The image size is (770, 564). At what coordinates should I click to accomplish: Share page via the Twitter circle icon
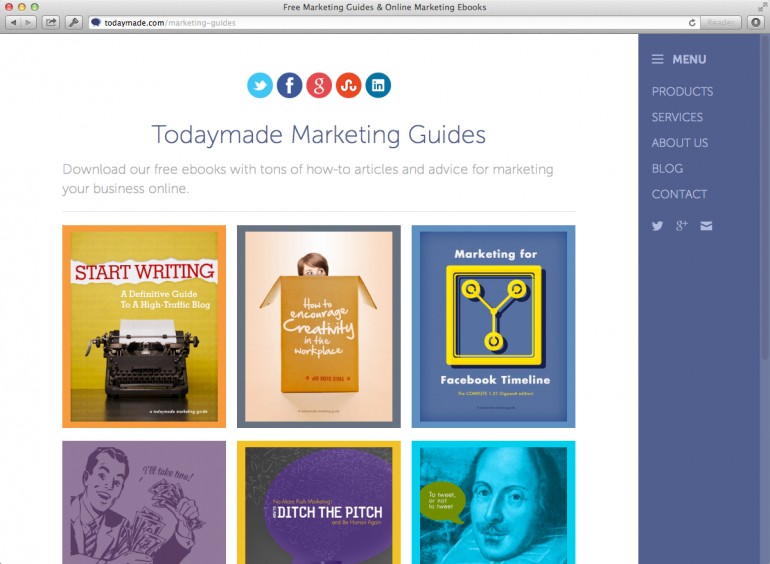click(x=260, y=85)
